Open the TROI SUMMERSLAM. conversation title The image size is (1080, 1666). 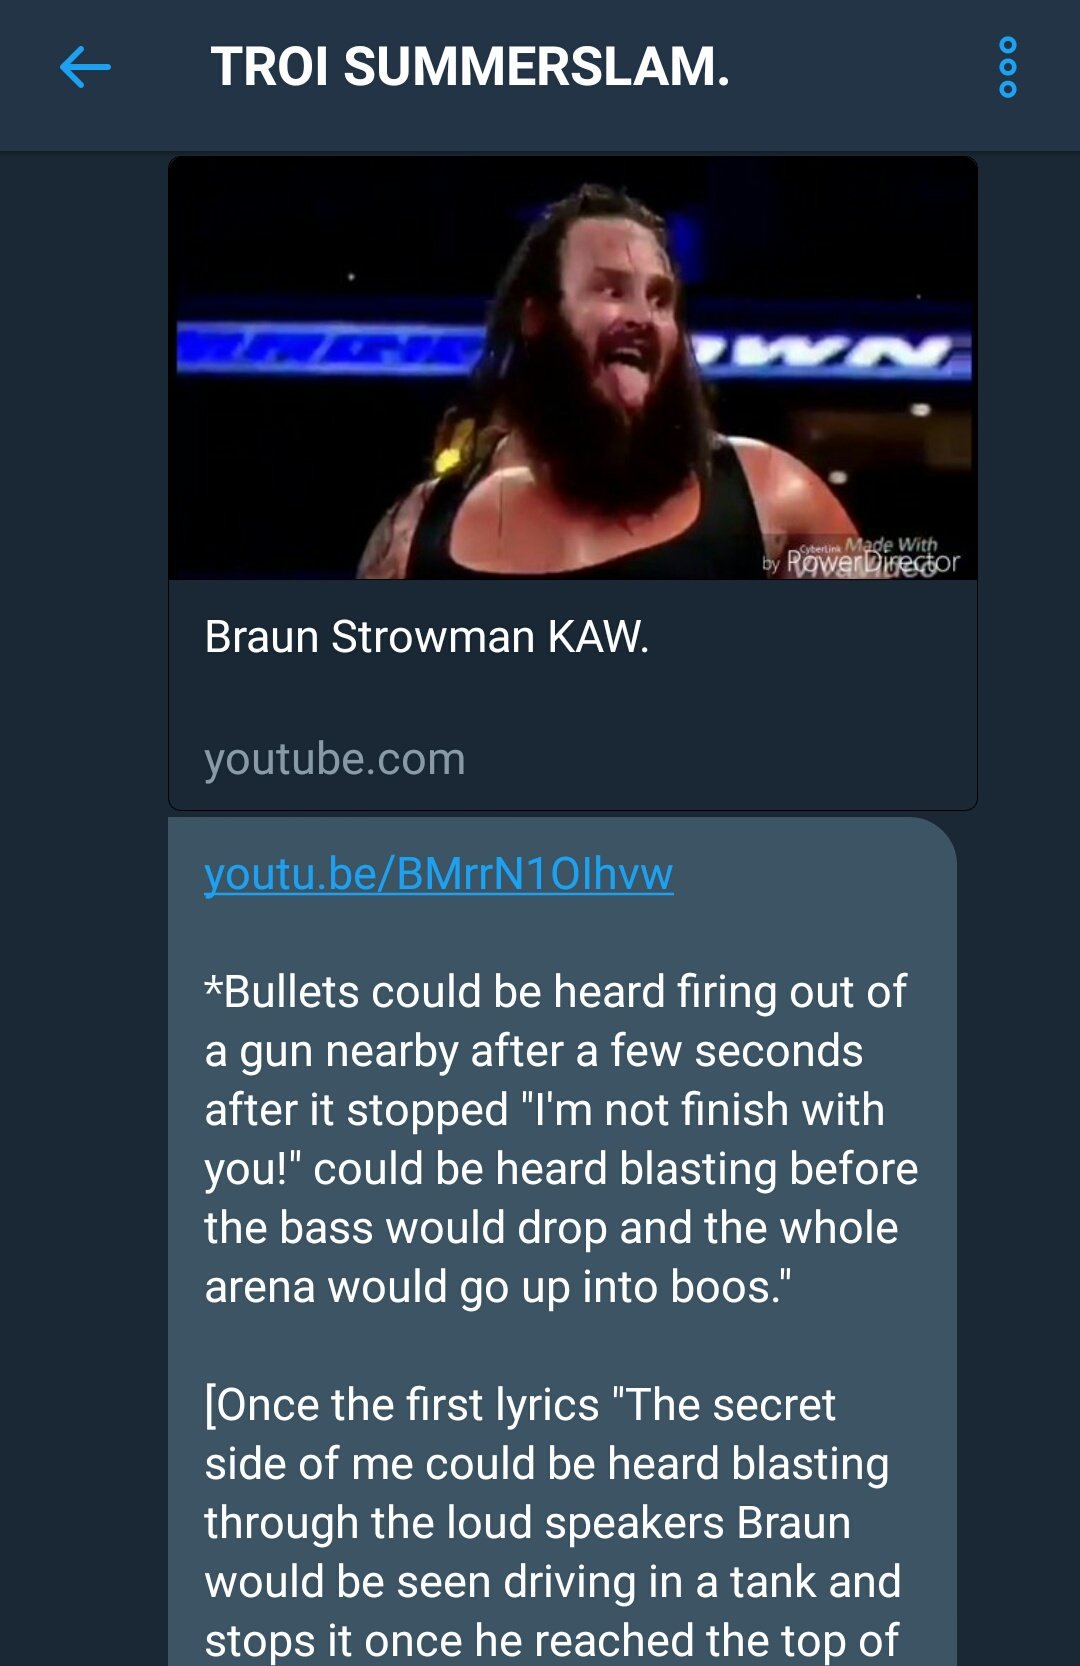tap(470, 68)
